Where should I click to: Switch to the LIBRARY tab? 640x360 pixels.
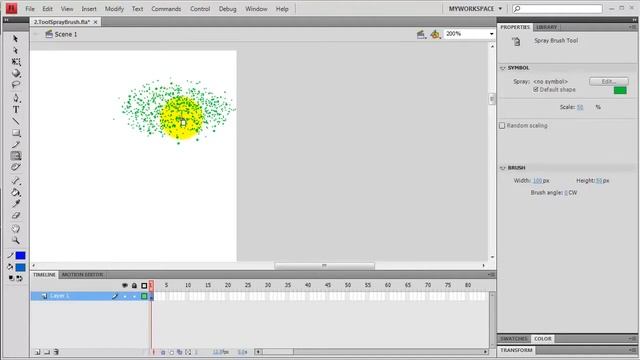[x=547, y=27]
